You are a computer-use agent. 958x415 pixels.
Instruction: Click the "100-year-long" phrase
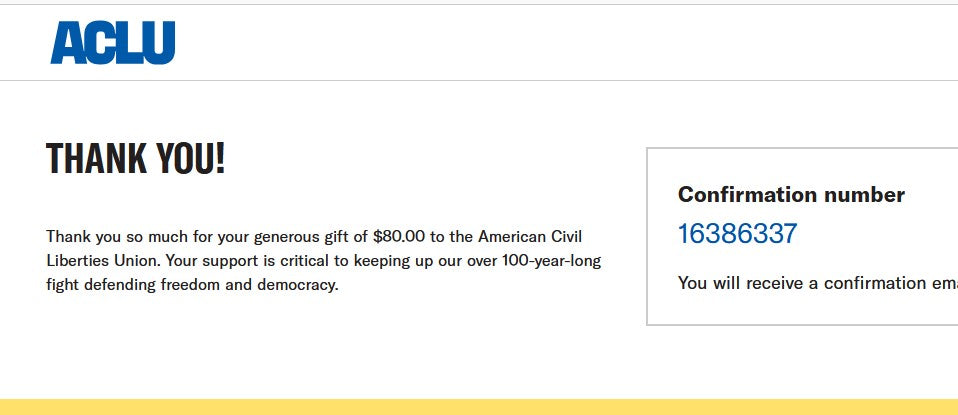(x=552, y=261)
